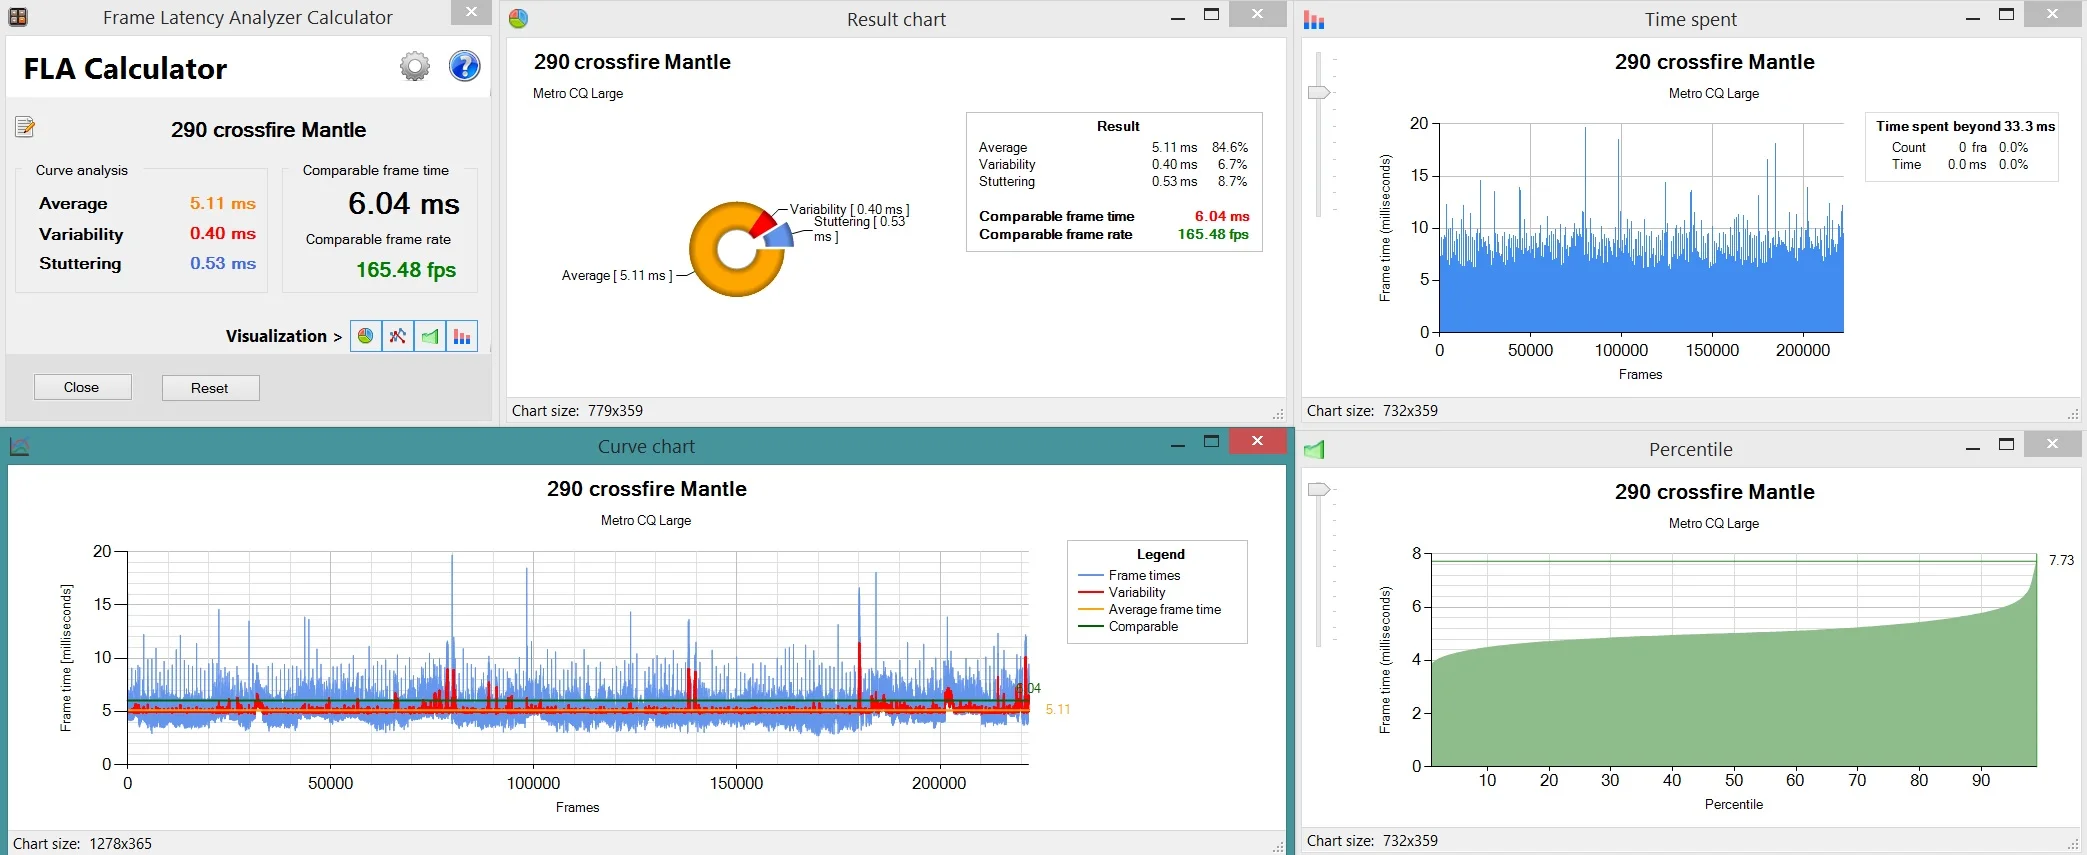Show the pie Result chart visualization
The height and width of the screenshot is (855, 2087).
point(366,336)
